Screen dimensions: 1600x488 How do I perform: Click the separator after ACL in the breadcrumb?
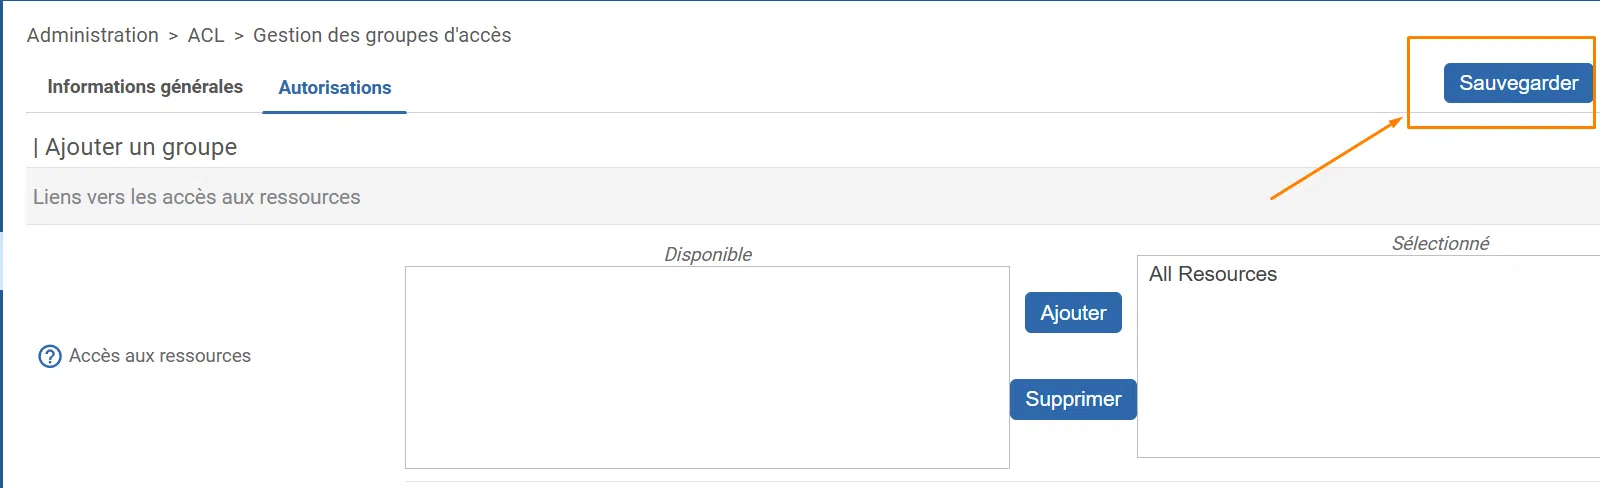(x=239, y=36)
